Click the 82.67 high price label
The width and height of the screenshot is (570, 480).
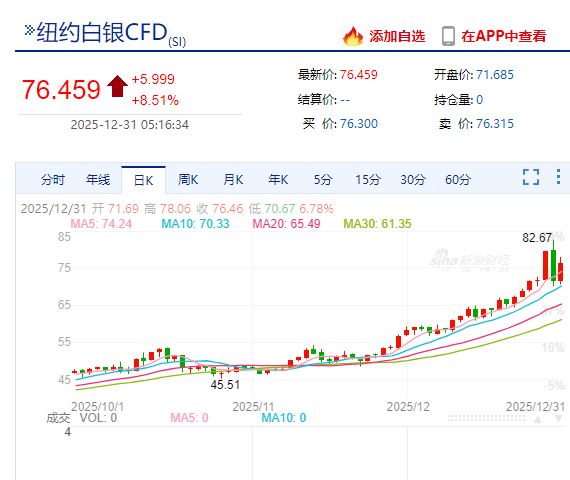[x=537, y=238]
